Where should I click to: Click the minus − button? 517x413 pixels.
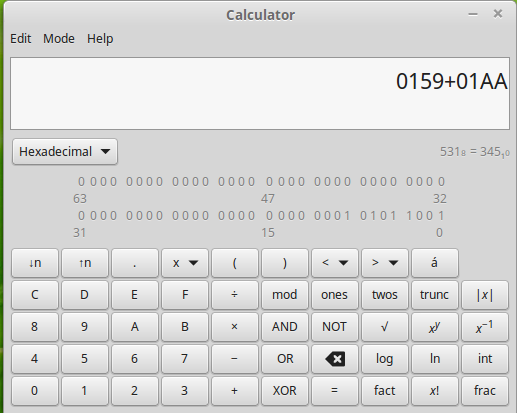point(235,359)
